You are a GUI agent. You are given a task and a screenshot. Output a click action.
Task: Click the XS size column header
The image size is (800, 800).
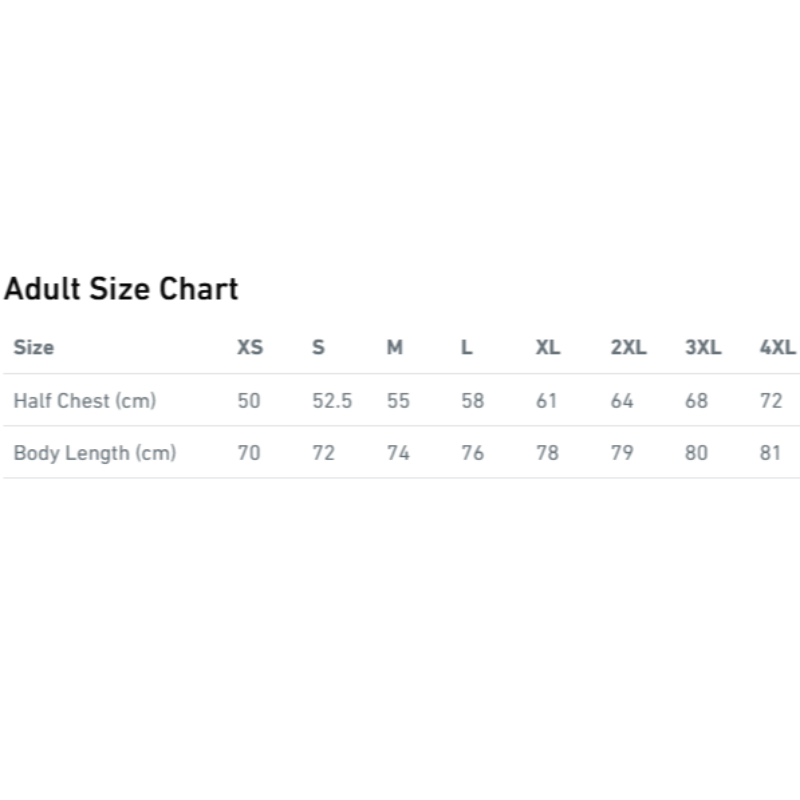click(x=250, y=348)
